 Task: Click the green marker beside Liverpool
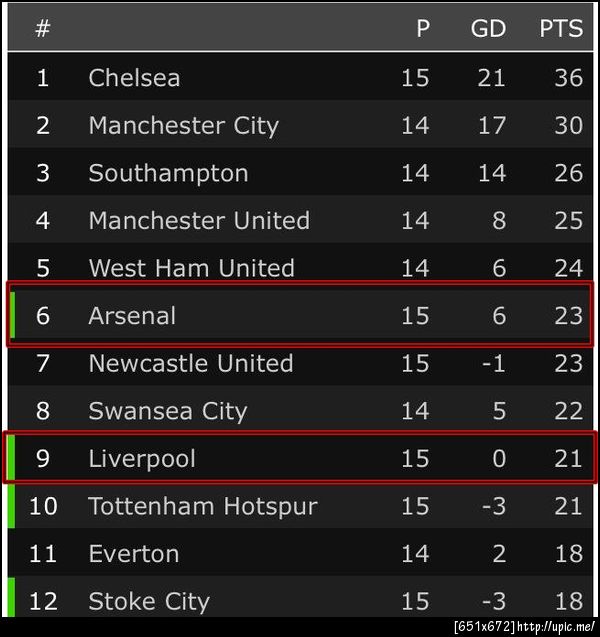10,459
